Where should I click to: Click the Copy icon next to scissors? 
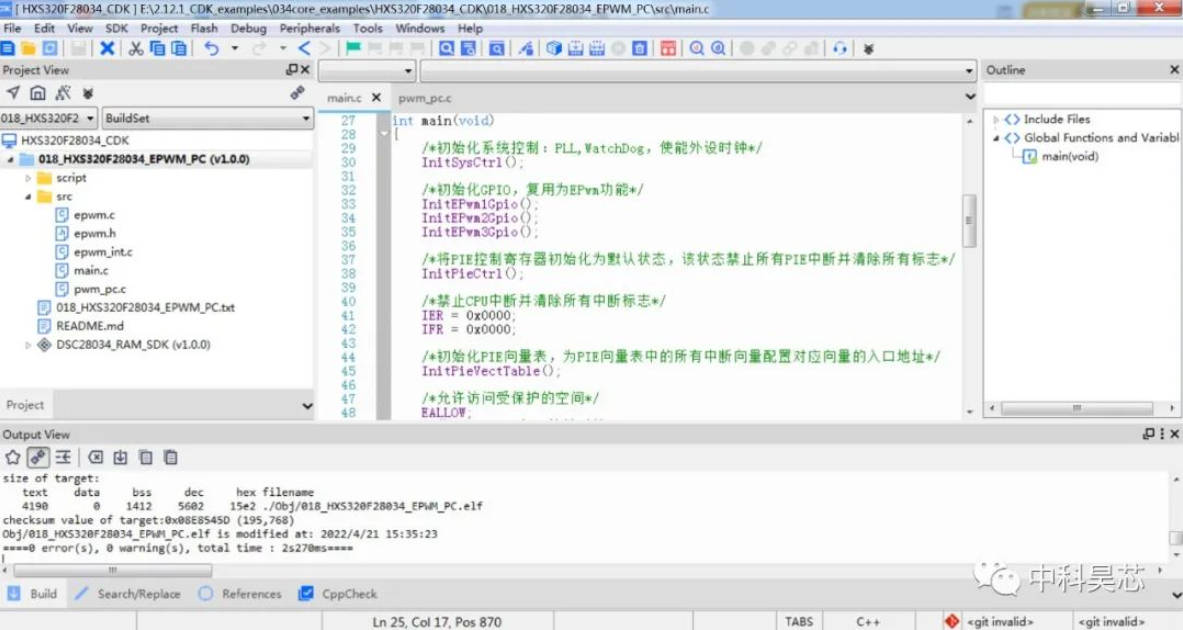(157, 48)
